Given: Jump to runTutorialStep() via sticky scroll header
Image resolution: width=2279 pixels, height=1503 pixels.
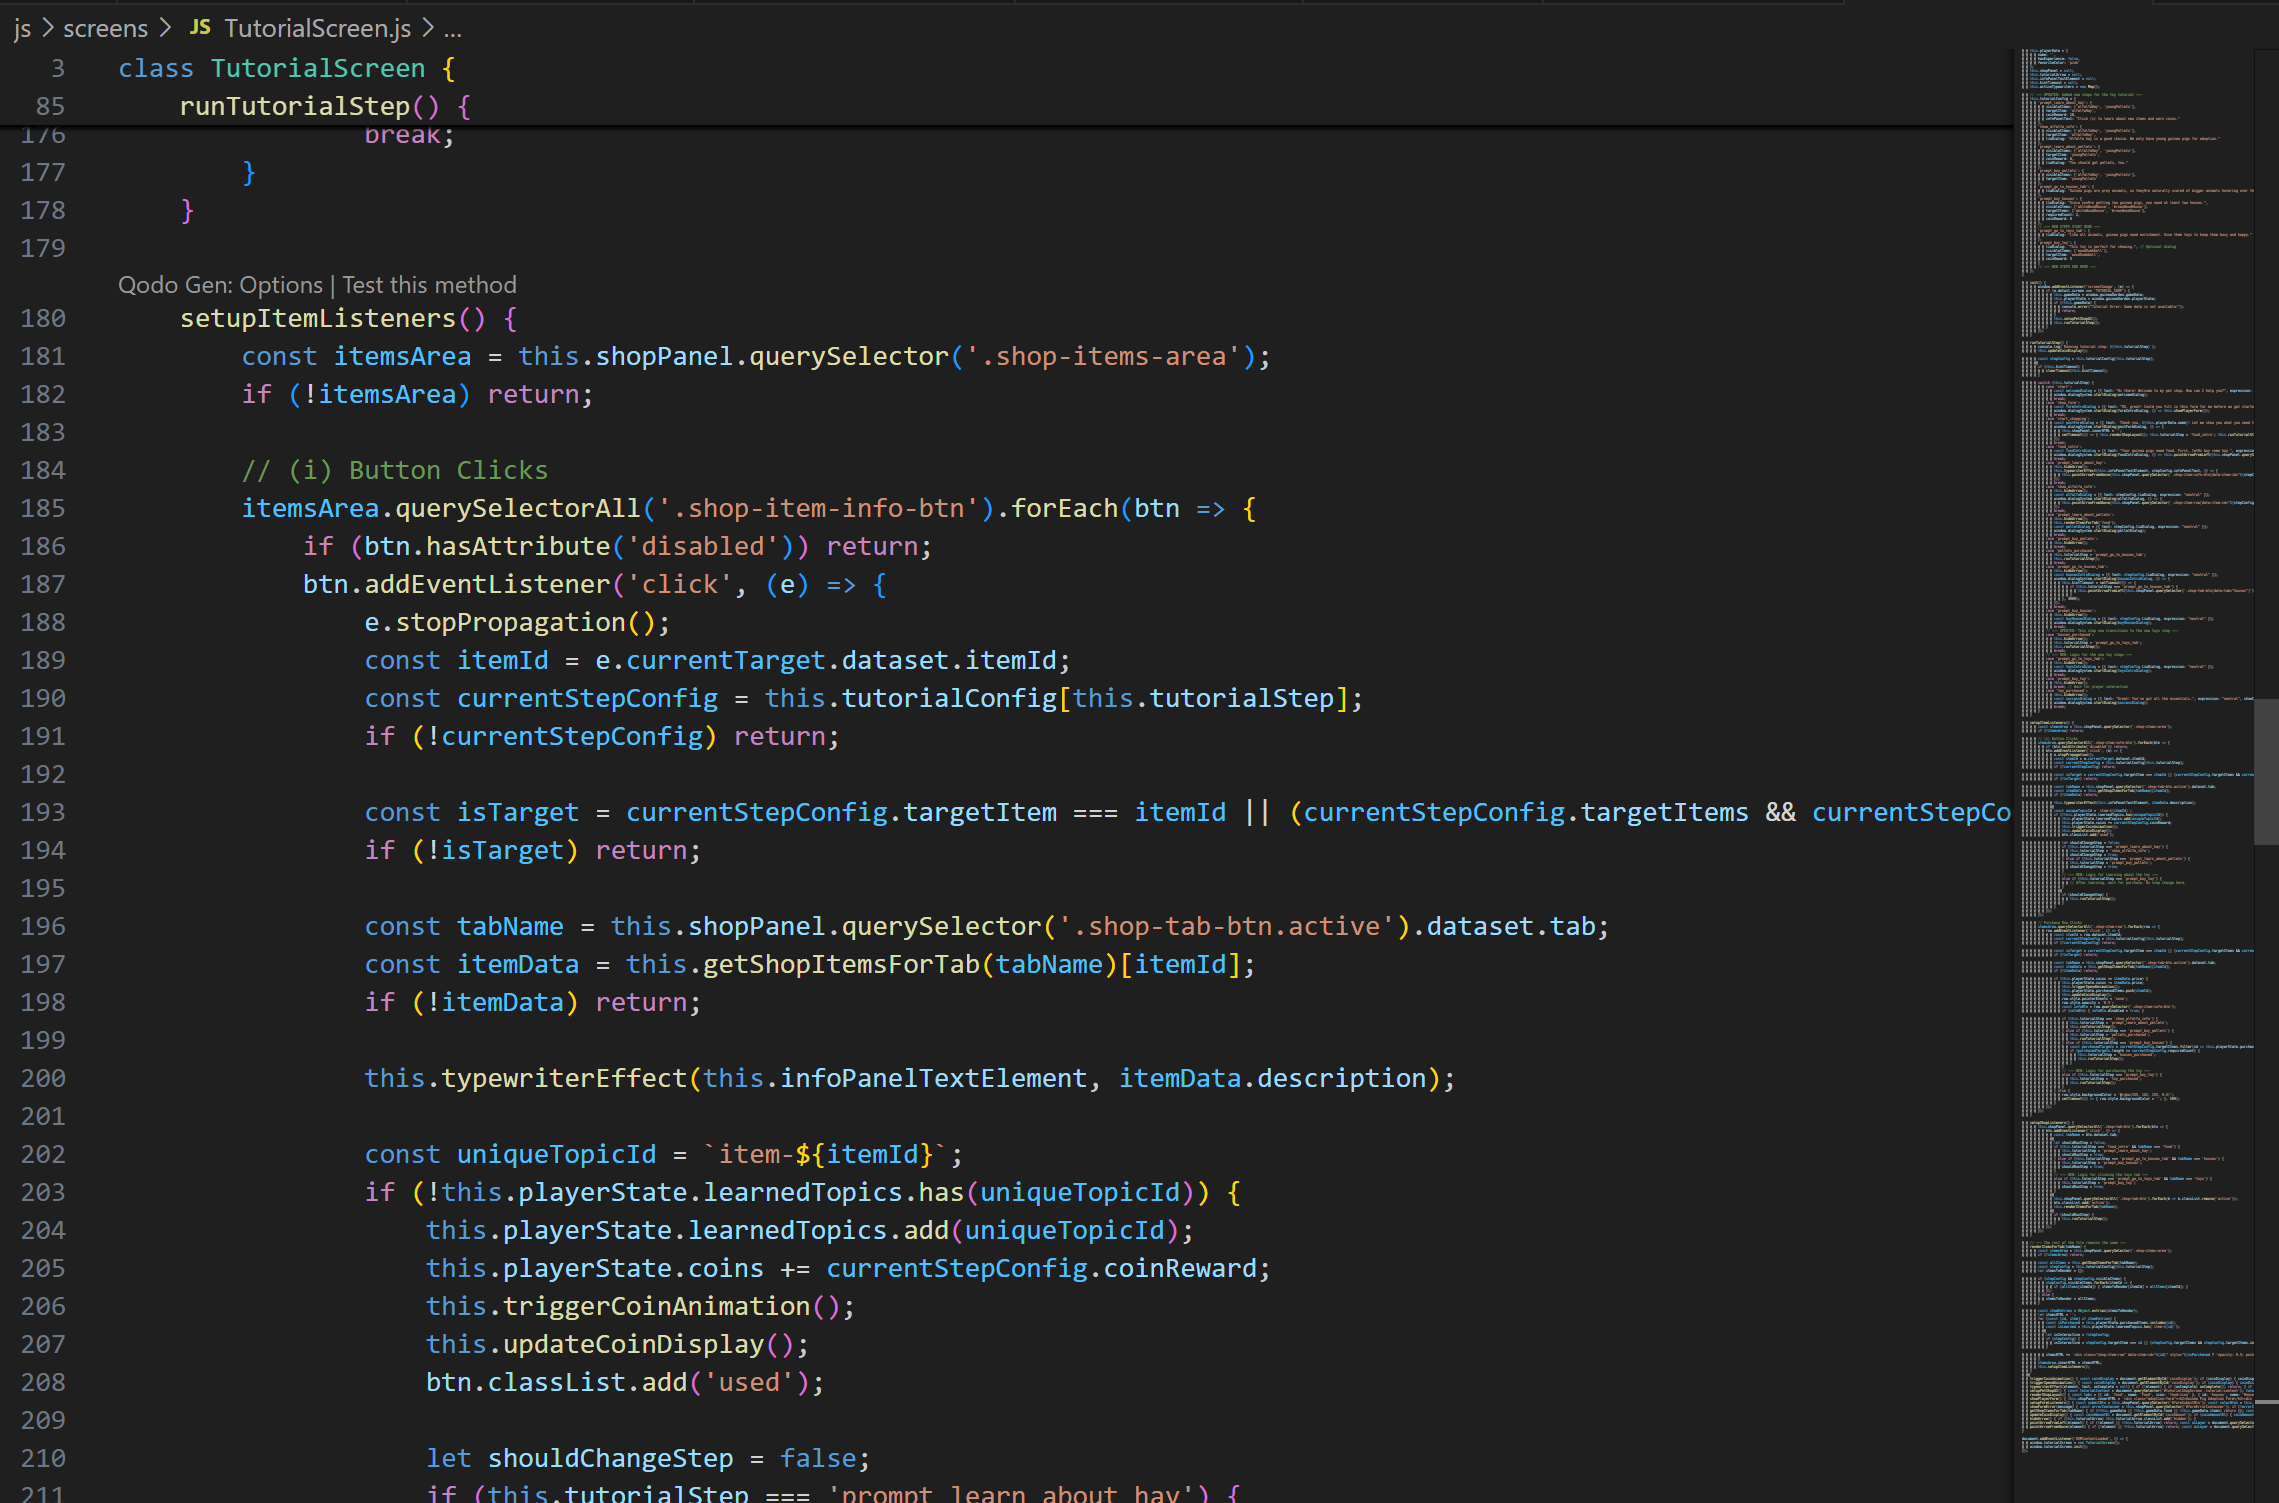Looking at the screenshot, I should (298, 105).
